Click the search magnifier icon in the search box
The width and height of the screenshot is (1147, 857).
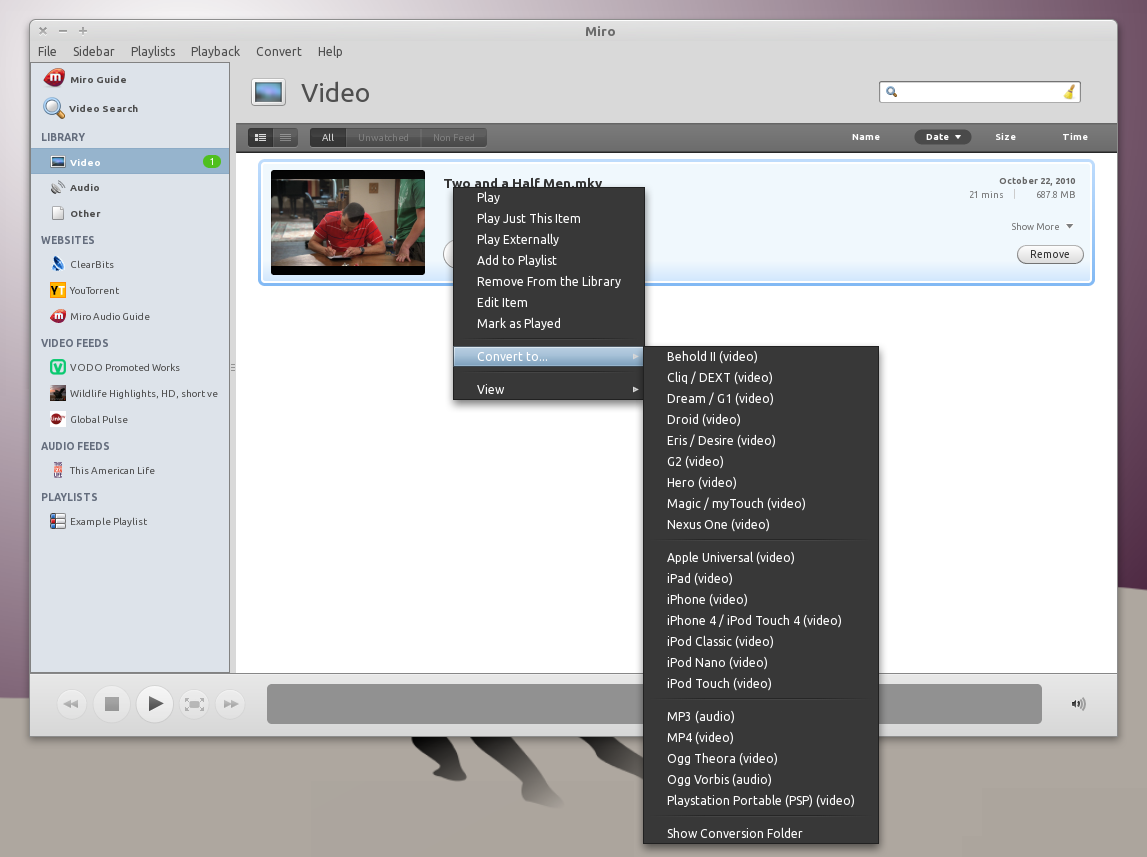[892, 91]
